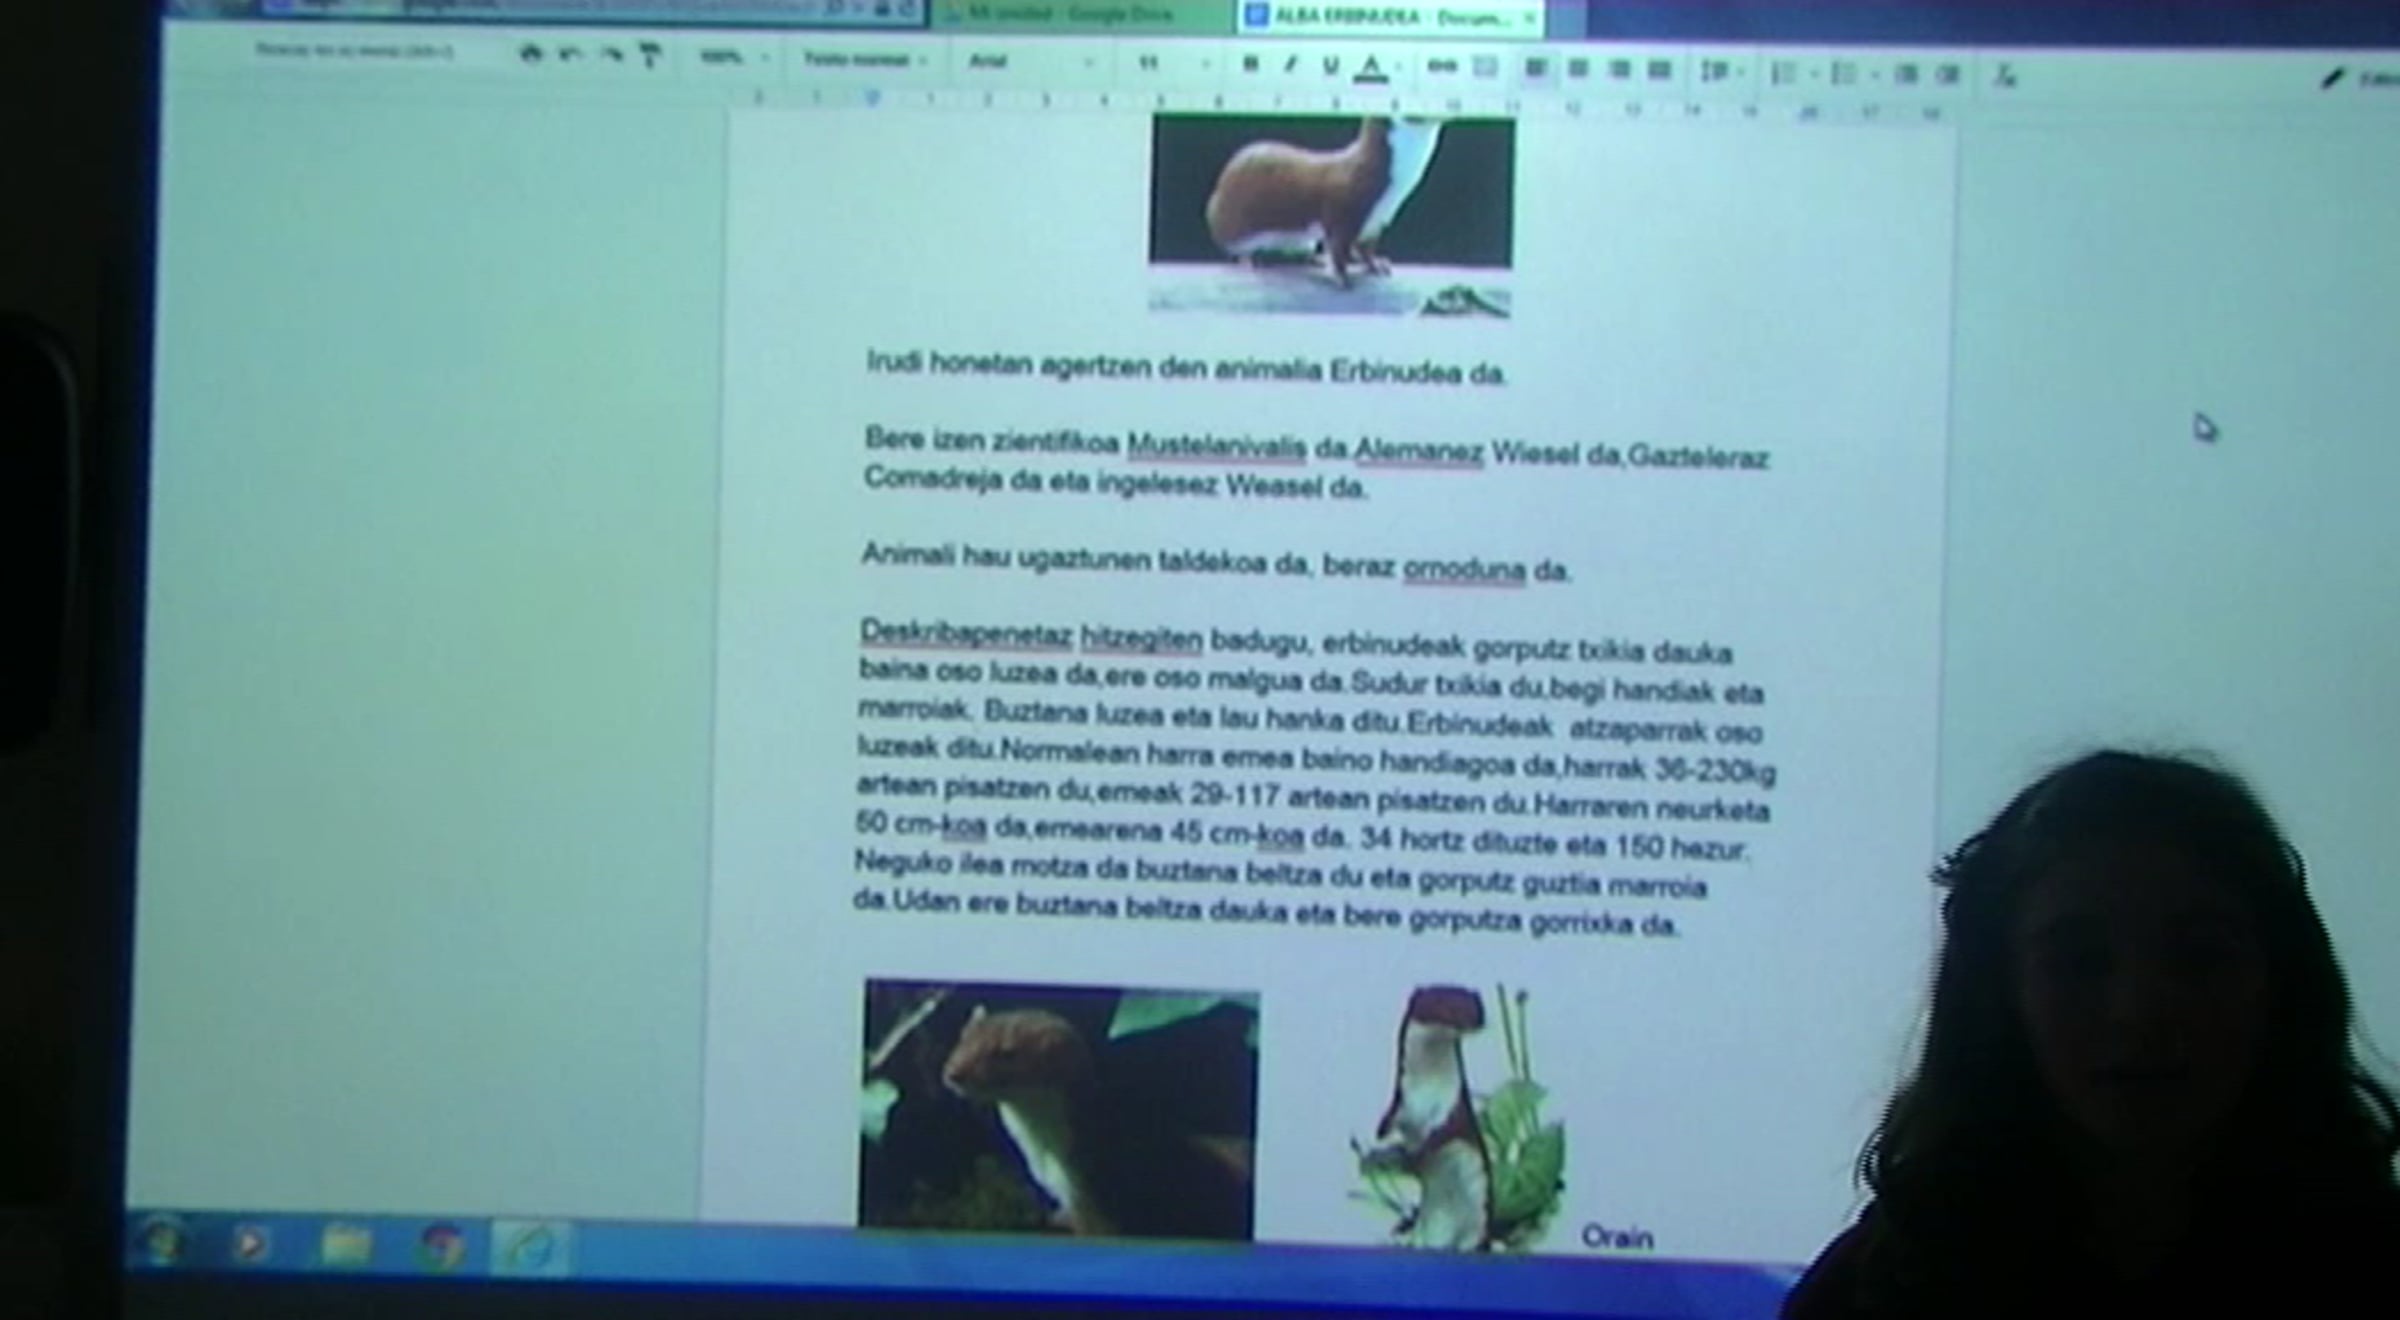Justify the text alignment
This screenshot has height=1320, width=2400.
point(1659,70)
